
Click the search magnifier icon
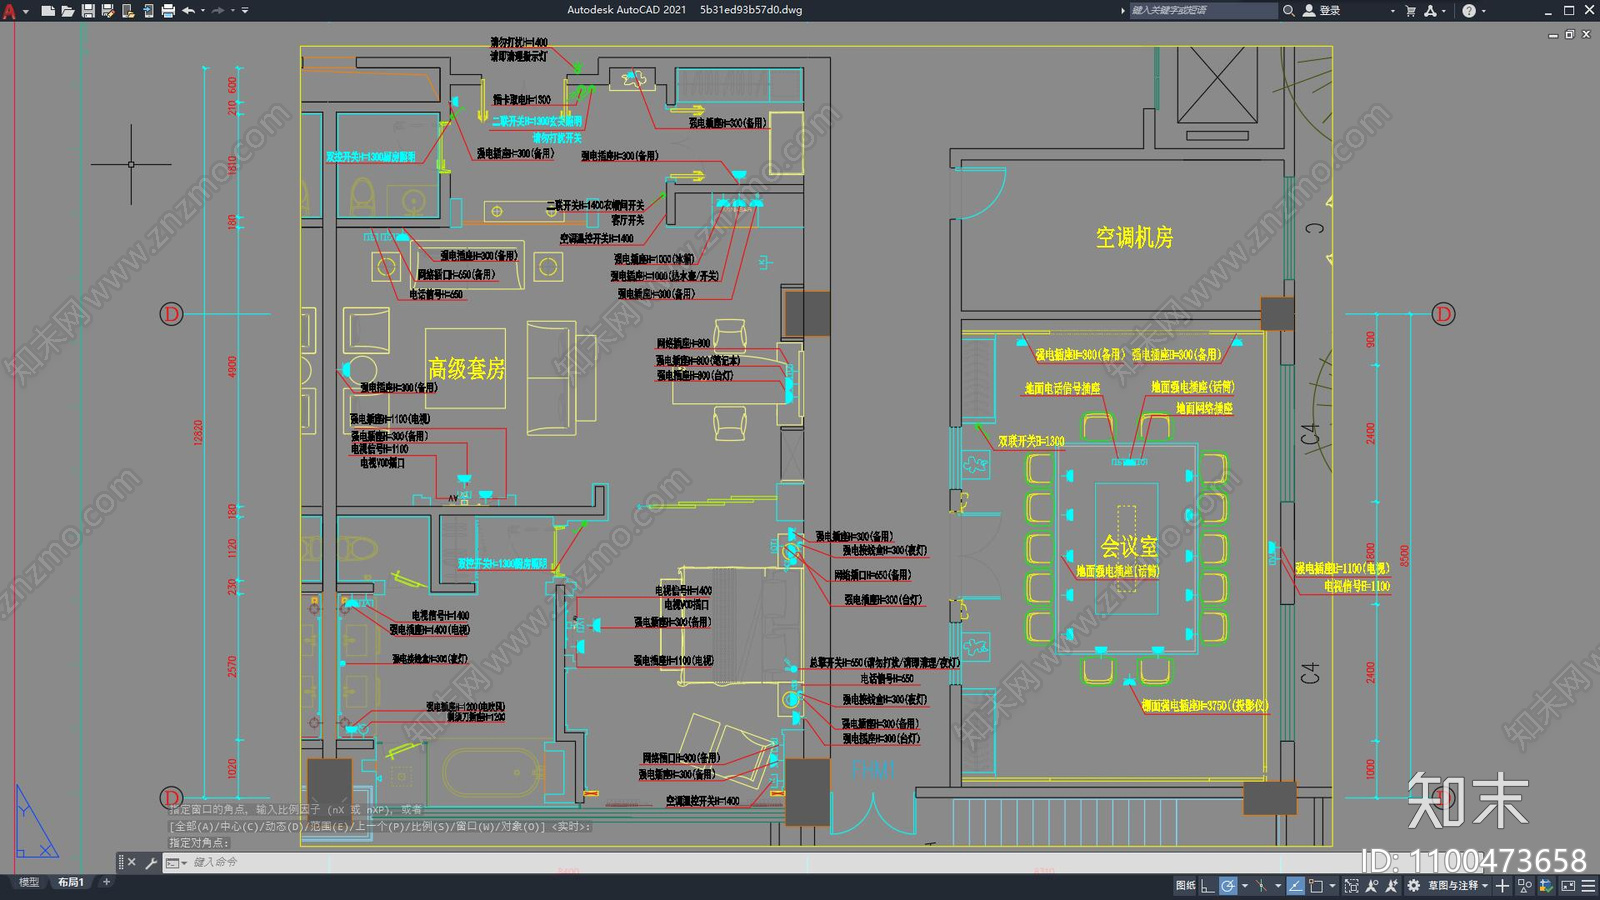click(1289, 11)
